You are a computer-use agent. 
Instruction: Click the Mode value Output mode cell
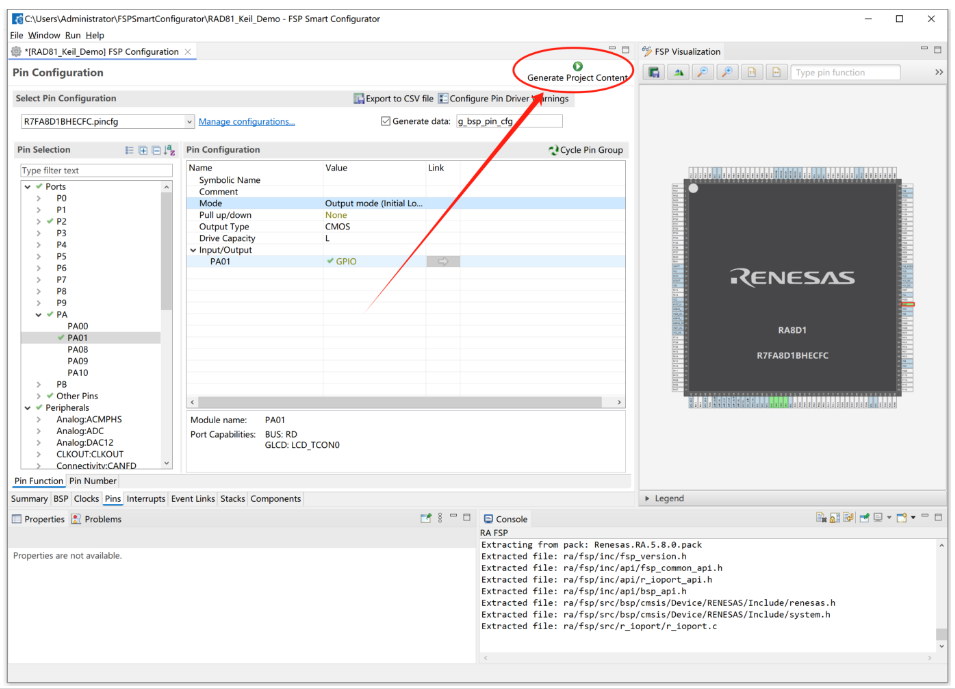click(373, 203)
